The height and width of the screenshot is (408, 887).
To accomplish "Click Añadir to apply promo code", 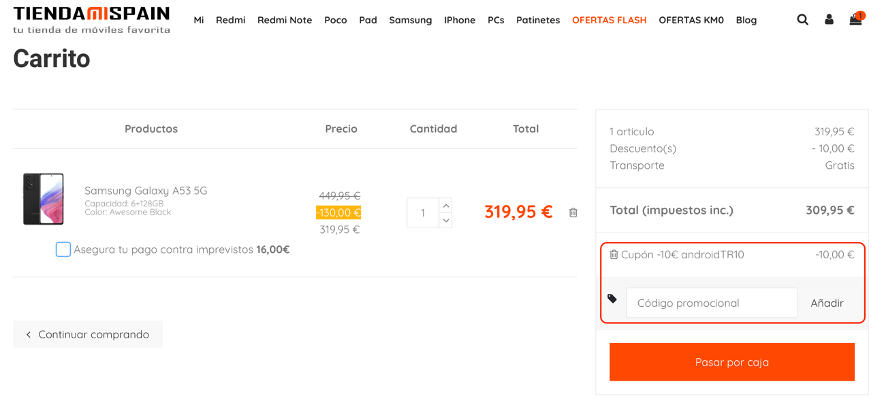I will click(827, 303).
